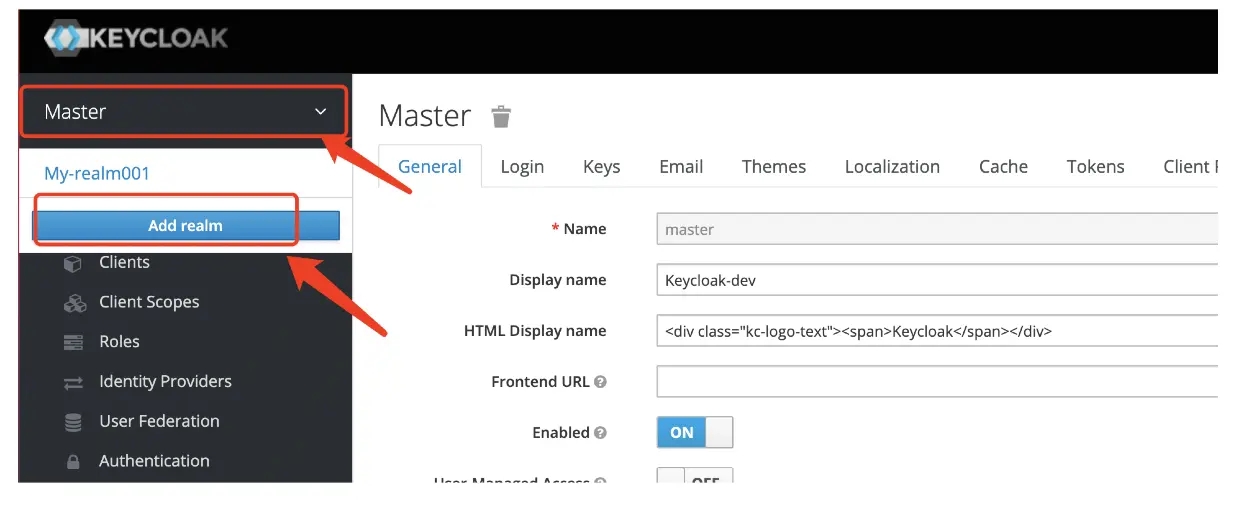Open the Keys tab

click(x=602, y=167)
